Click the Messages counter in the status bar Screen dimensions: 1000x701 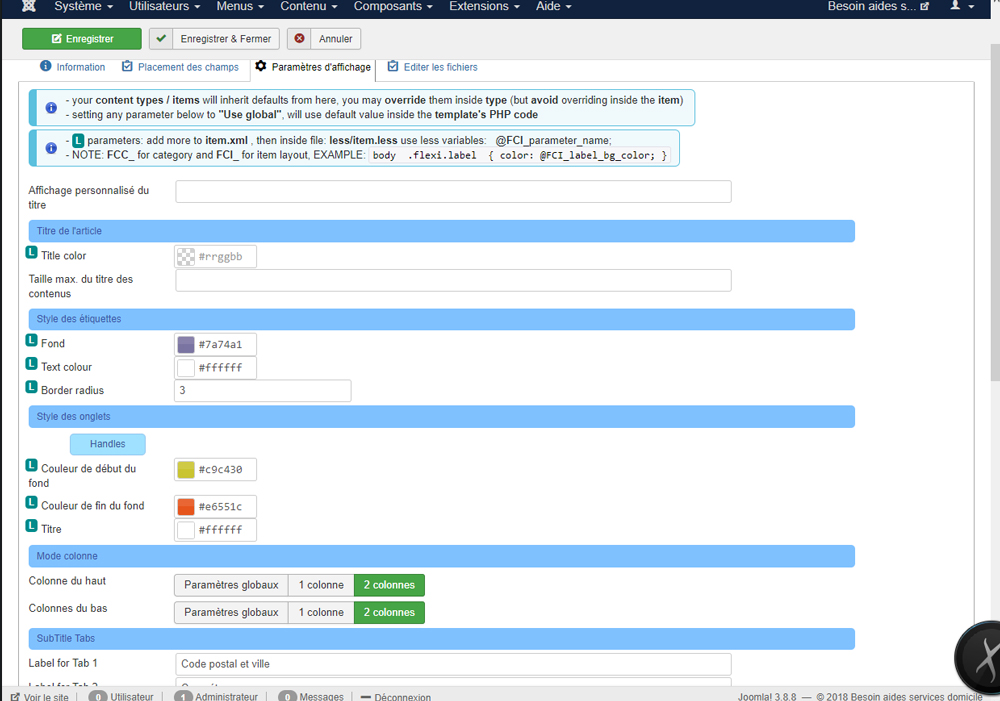(311, 697)
